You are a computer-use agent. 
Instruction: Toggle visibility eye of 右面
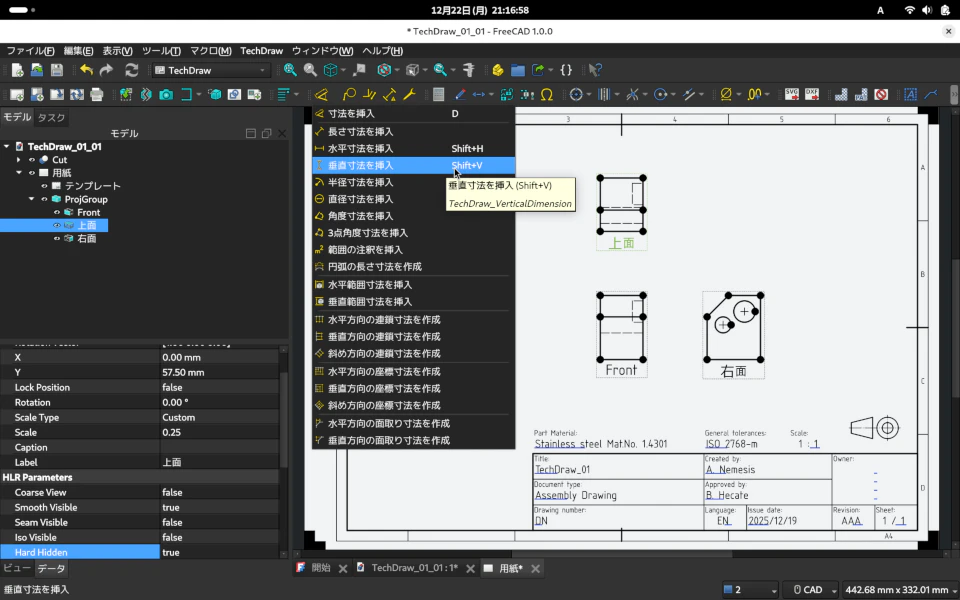(57, 239)
